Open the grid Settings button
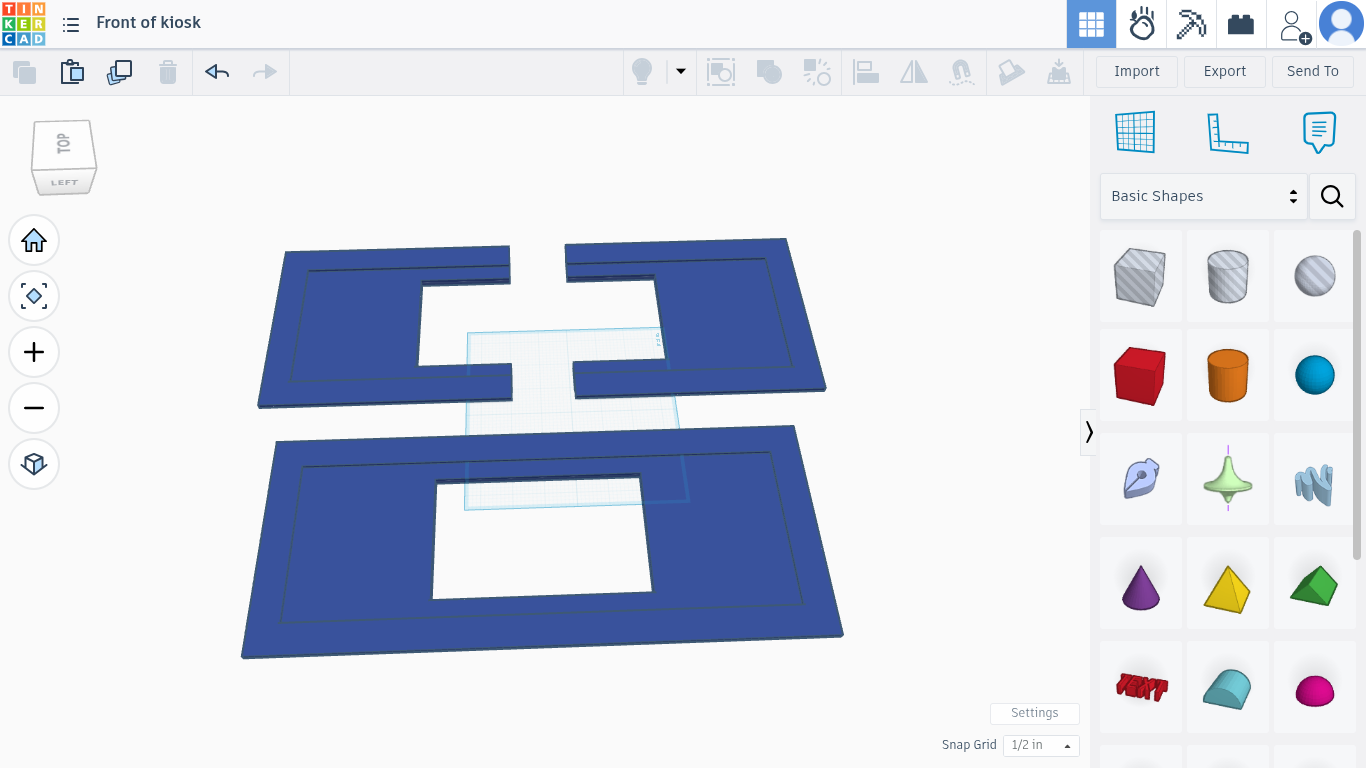This screenshot has height=768, width=1366. tap(1034, 713)
